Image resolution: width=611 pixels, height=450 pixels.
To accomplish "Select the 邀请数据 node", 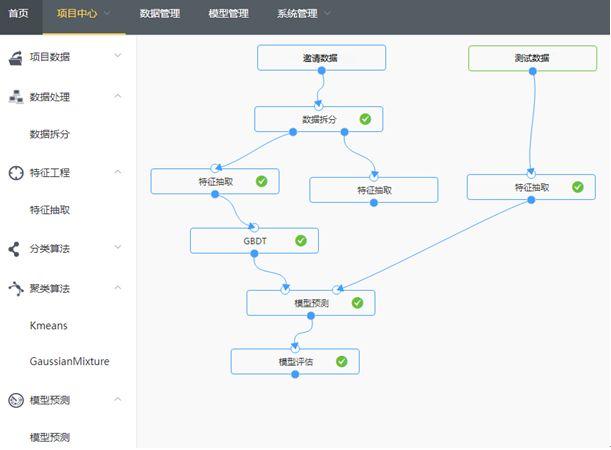I will click(321, 58).
